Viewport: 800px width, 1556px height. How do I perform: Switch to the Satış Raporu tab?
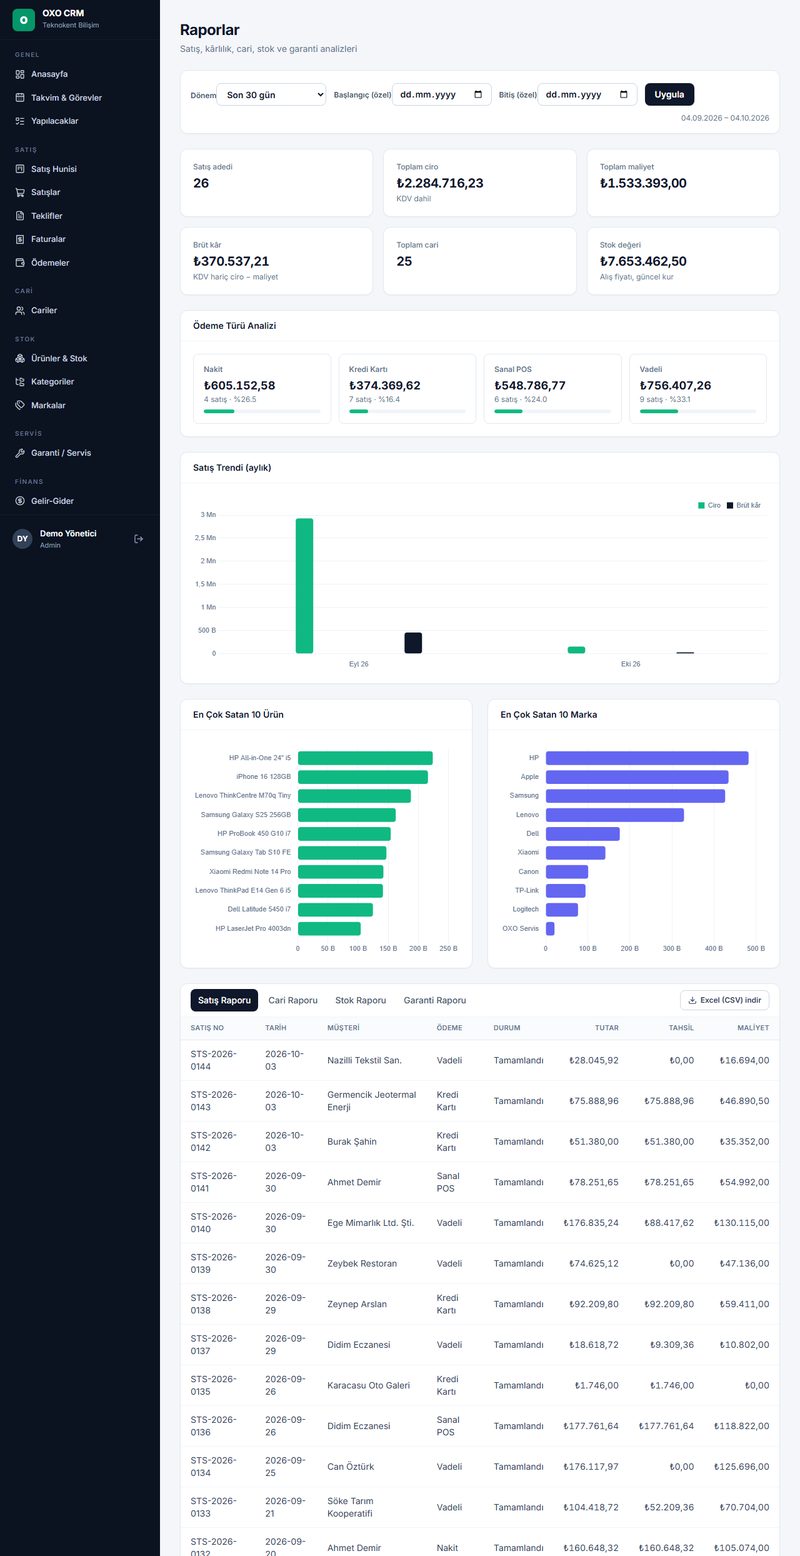[x=224, y=1000]
